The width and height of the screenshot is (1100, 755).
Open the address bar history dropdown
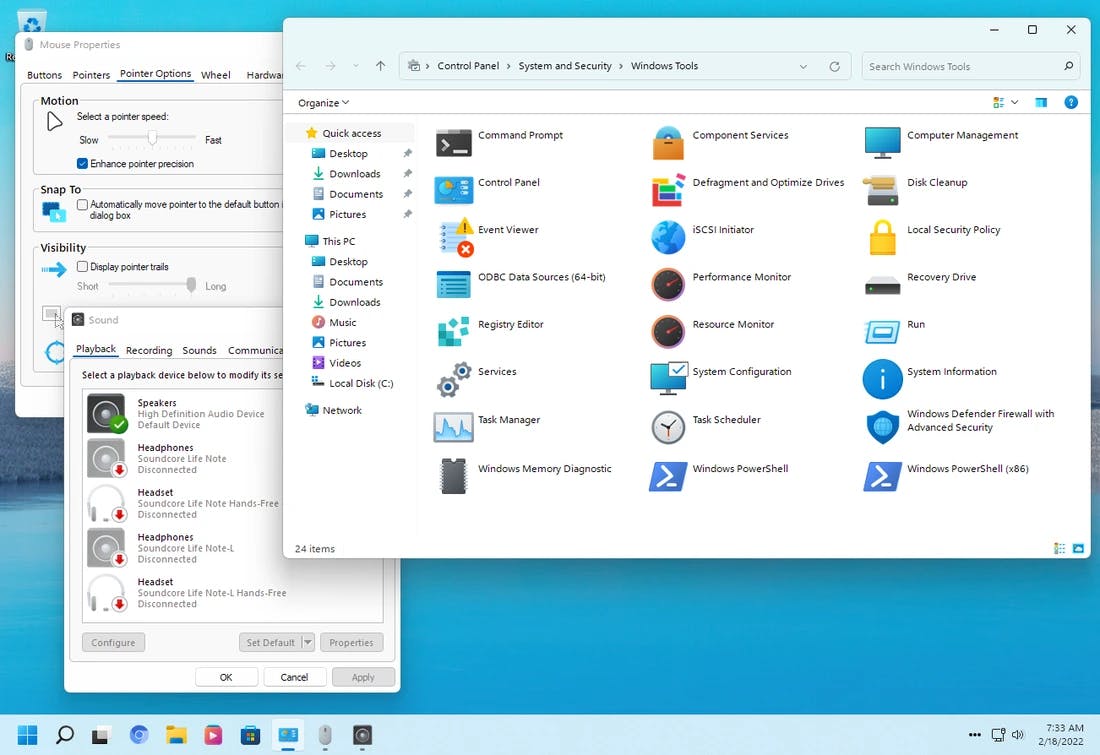click(803, 67)
